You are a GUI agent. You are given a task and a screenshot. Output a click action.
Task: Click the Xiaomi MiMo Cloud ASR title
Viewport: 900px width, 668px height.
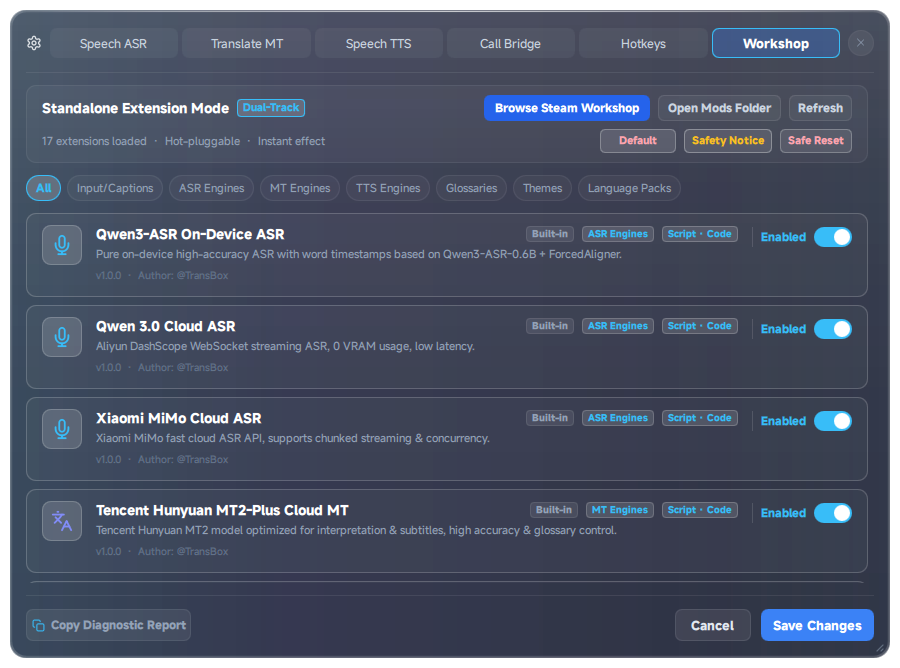tap(179, 418)
